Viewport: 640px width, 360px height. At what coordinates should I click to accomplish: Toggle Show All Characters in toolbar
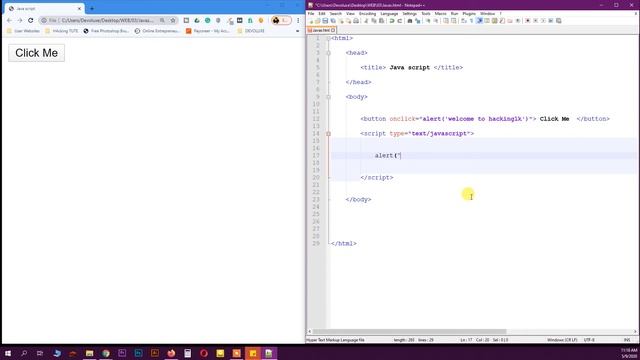coord(471,21)
